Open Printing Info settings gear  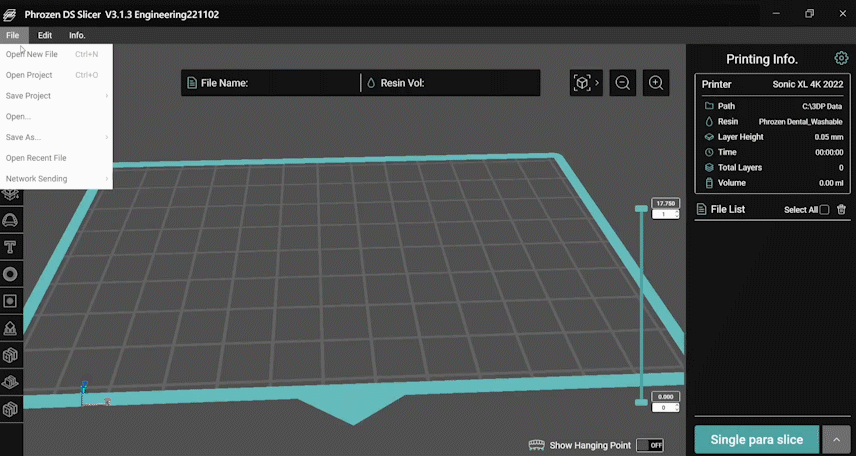pos(841,58)
